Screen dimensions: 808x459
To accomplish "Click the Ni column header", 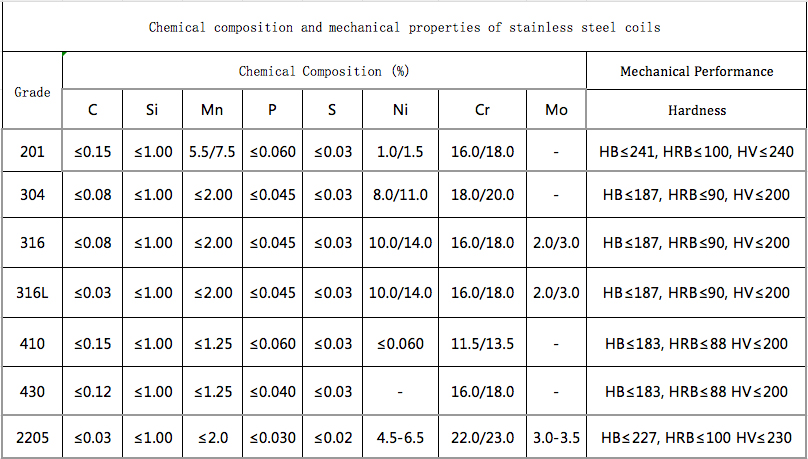I will [x=400, y=110].
